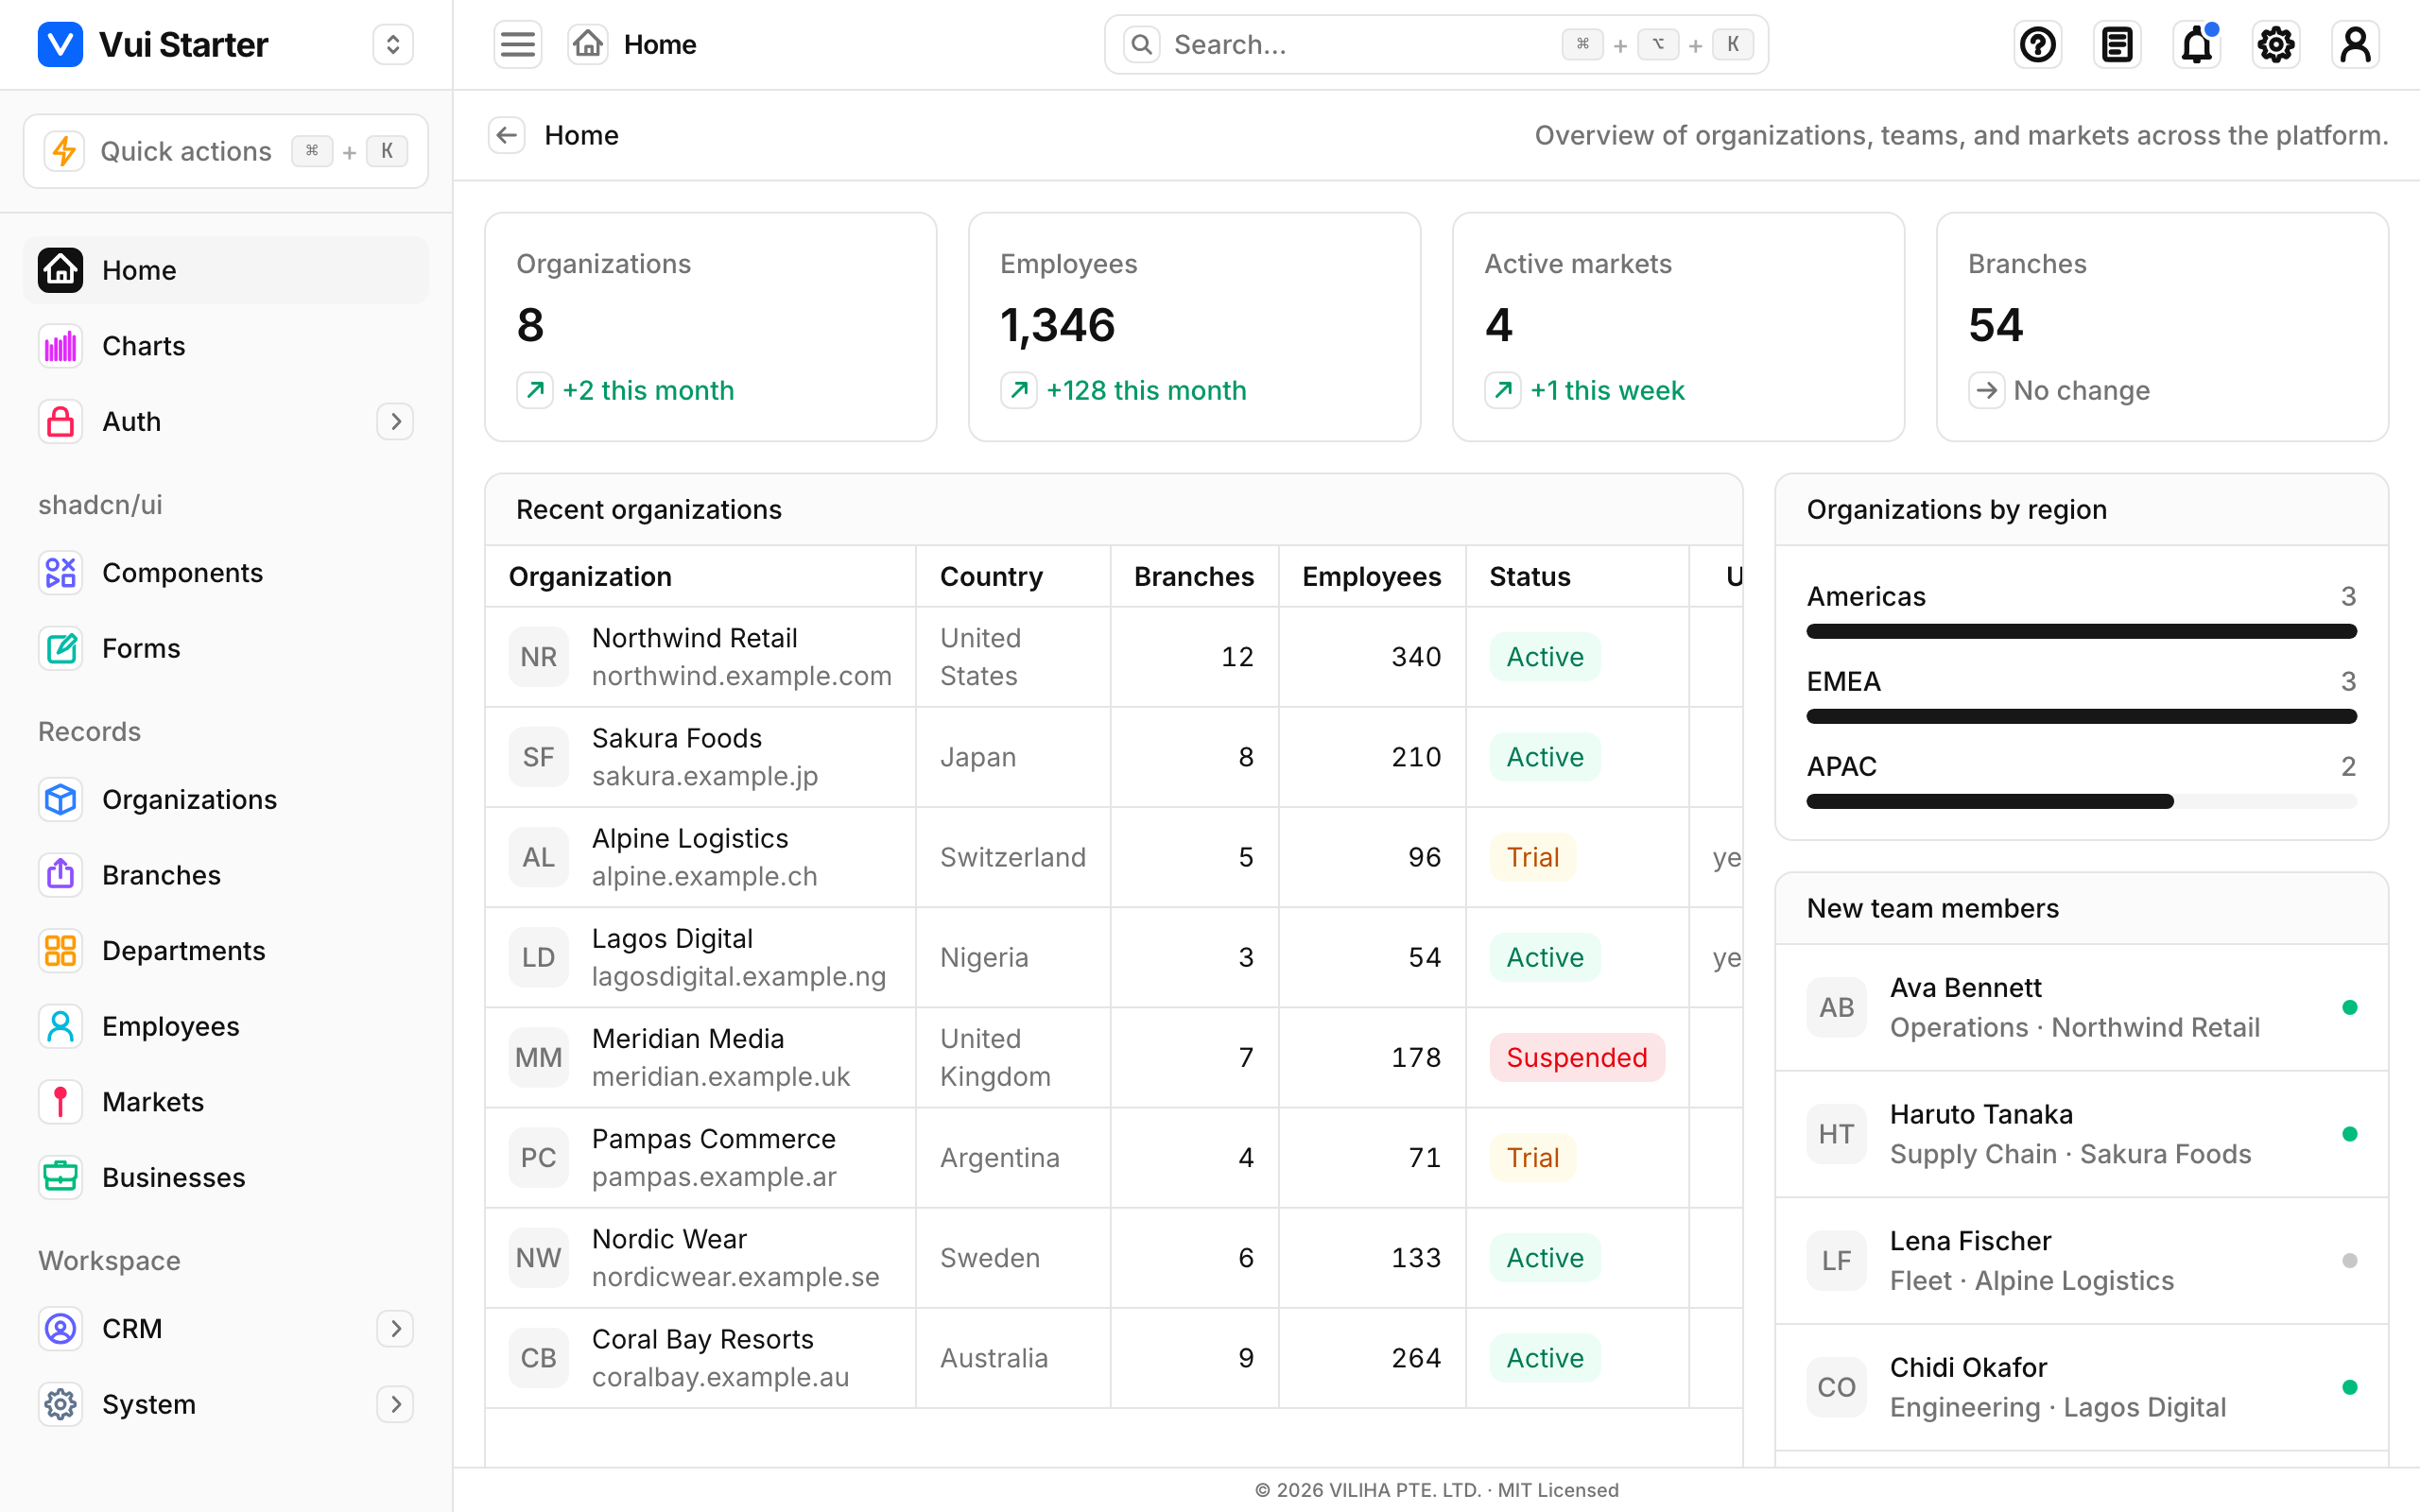2420x1512 pixels.
Task: Click the Markets pin icon in the sidebar
Action: pyautogui.click(x=60, y=1102)
